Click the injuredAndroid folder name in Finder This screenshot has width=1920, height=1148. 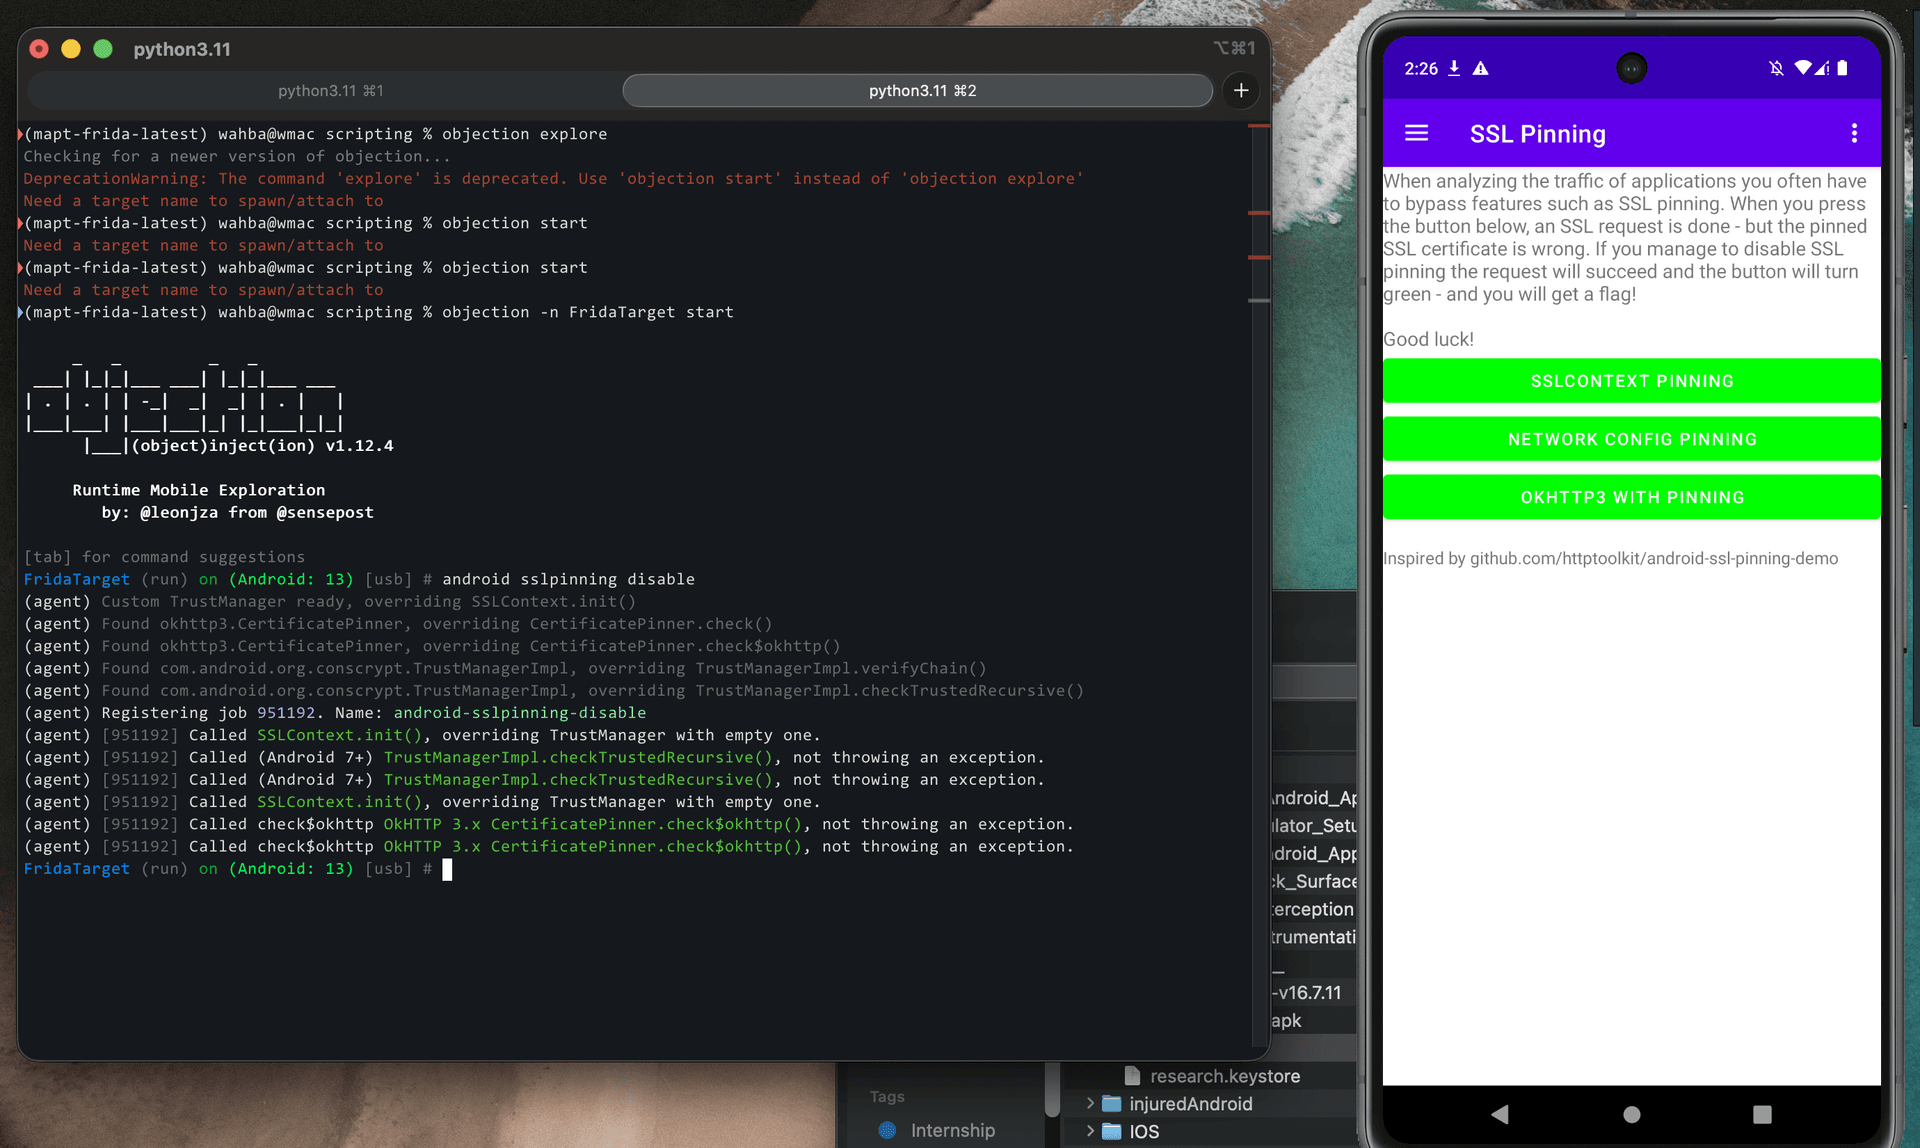point(1190,1104)
